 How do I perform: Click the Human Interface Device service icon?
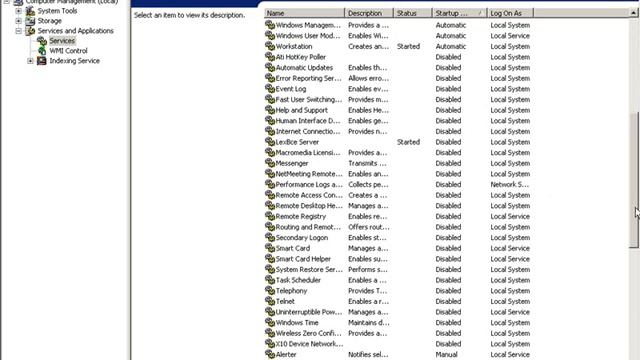tap(270, 120)
